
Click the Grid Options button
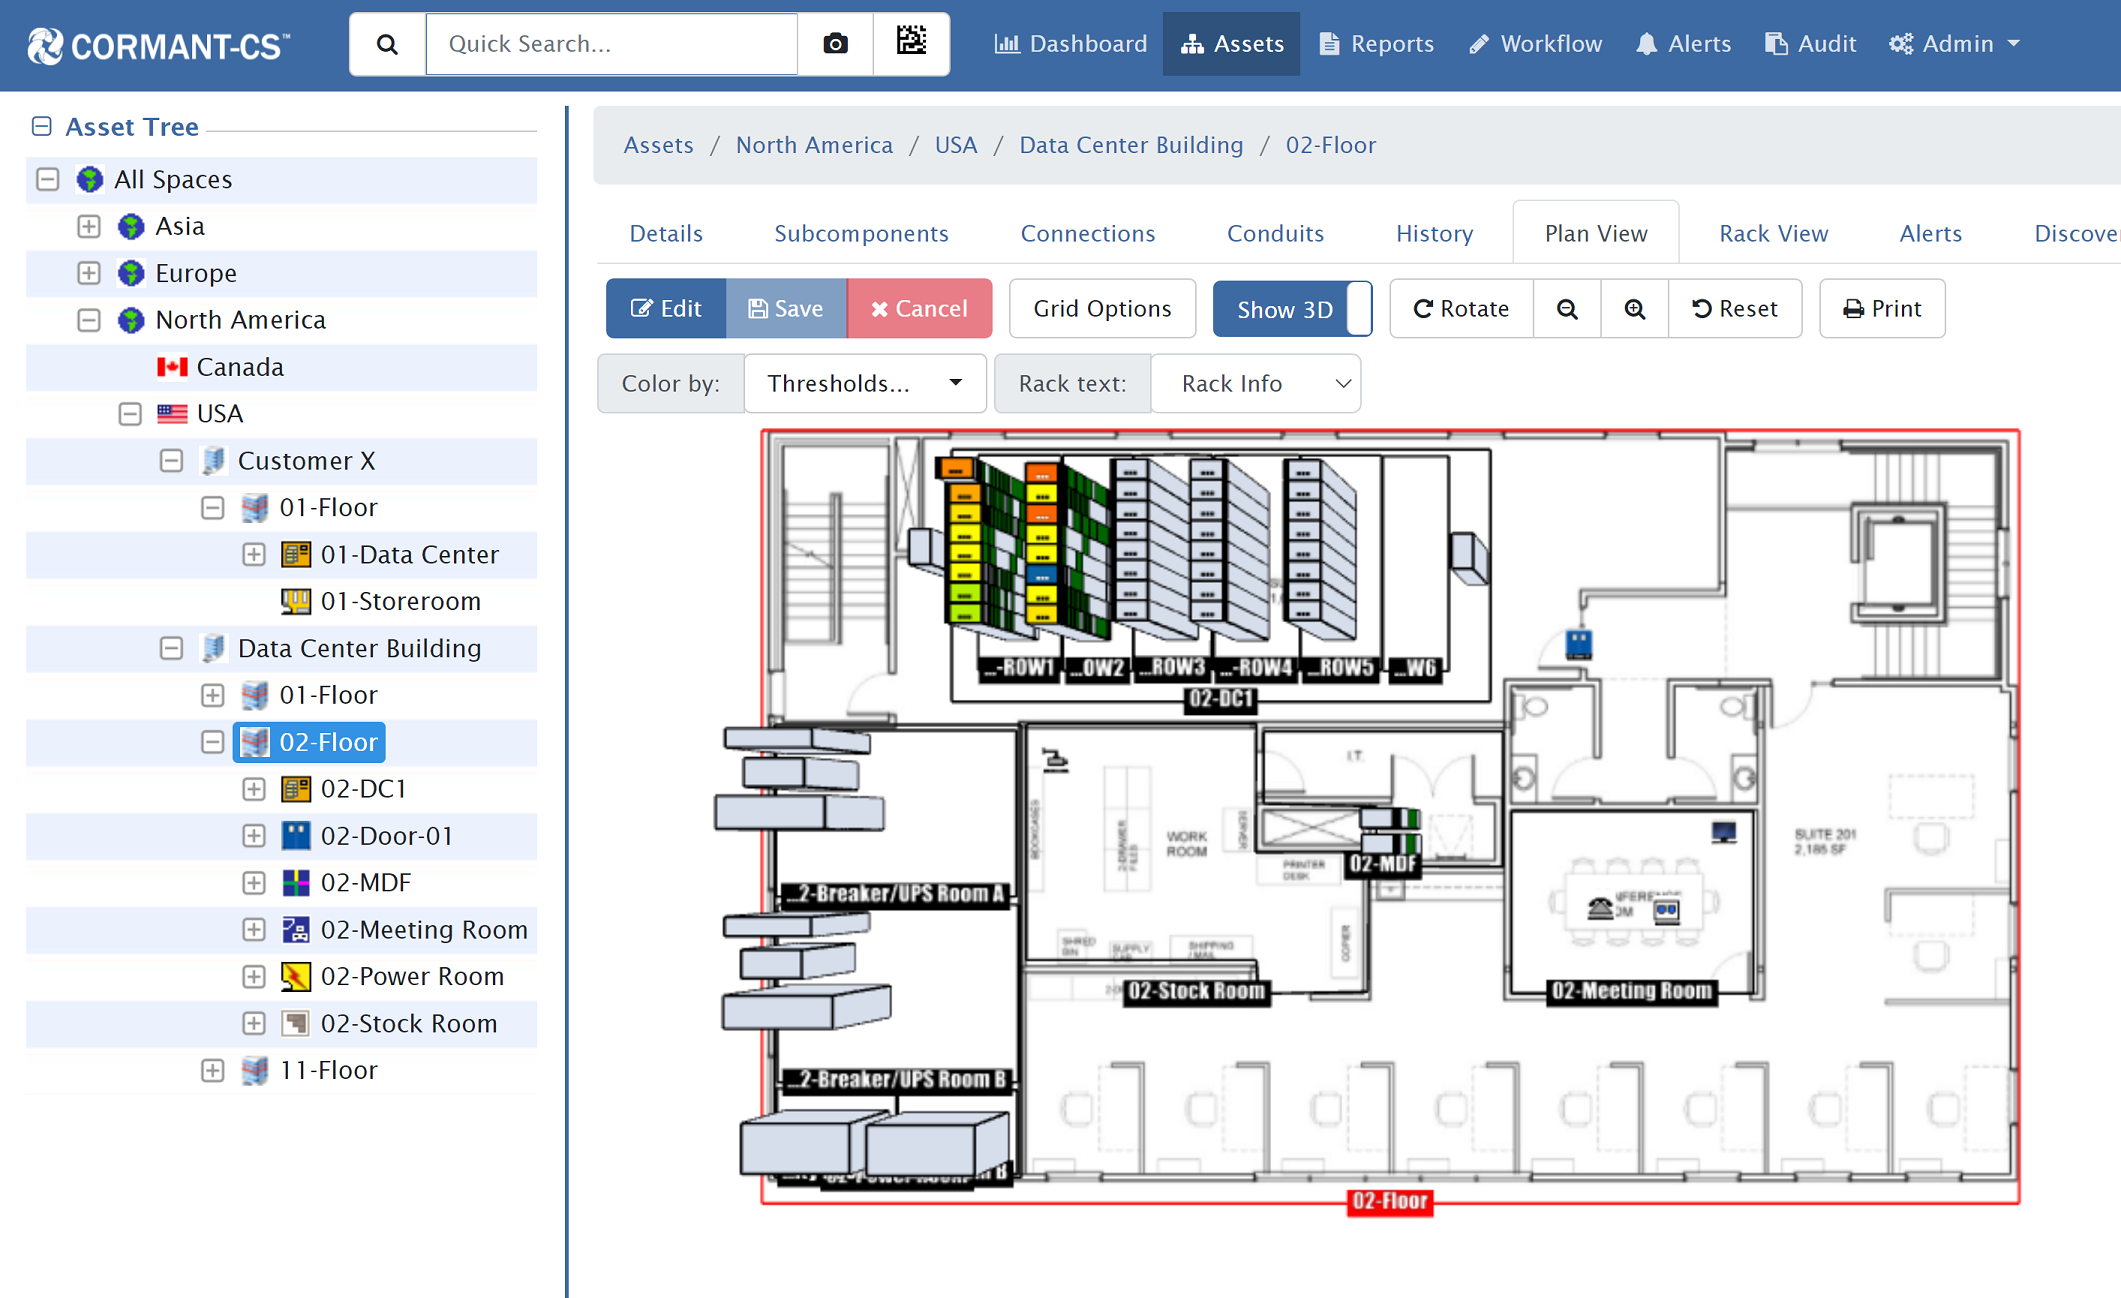1102,309
